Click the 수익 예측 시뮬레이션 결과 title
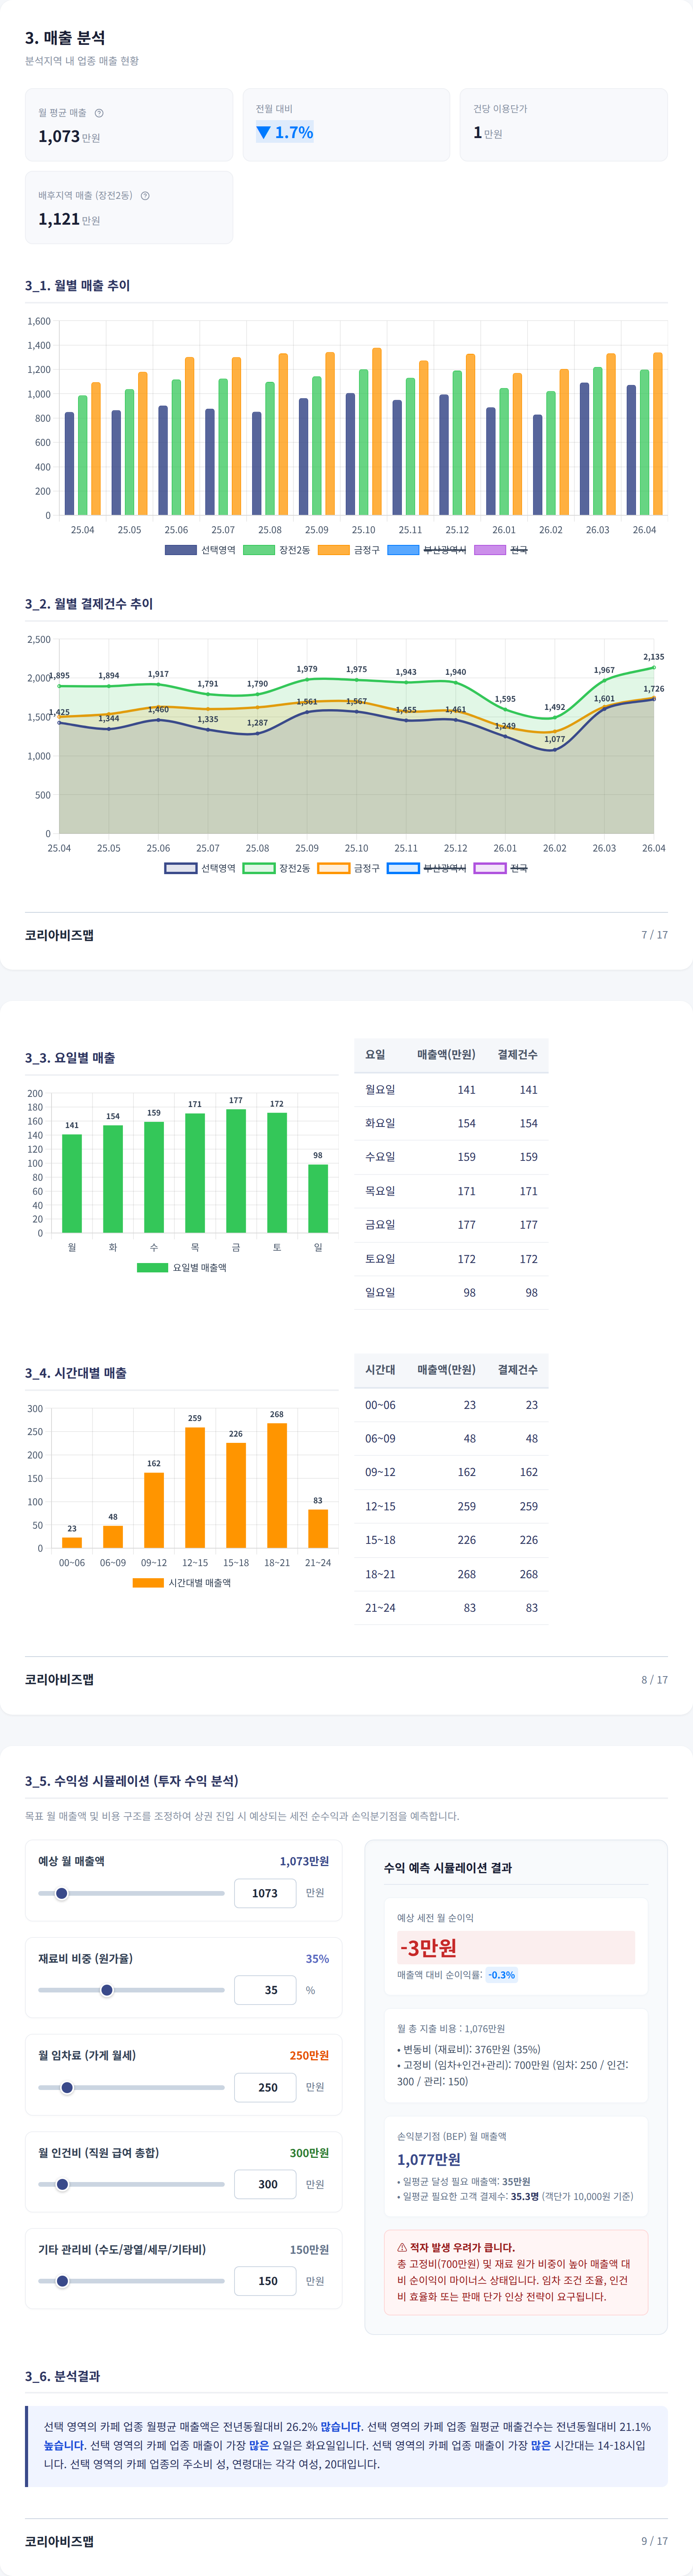This screenshot has height=2576, width=693. coord(448,1868)
